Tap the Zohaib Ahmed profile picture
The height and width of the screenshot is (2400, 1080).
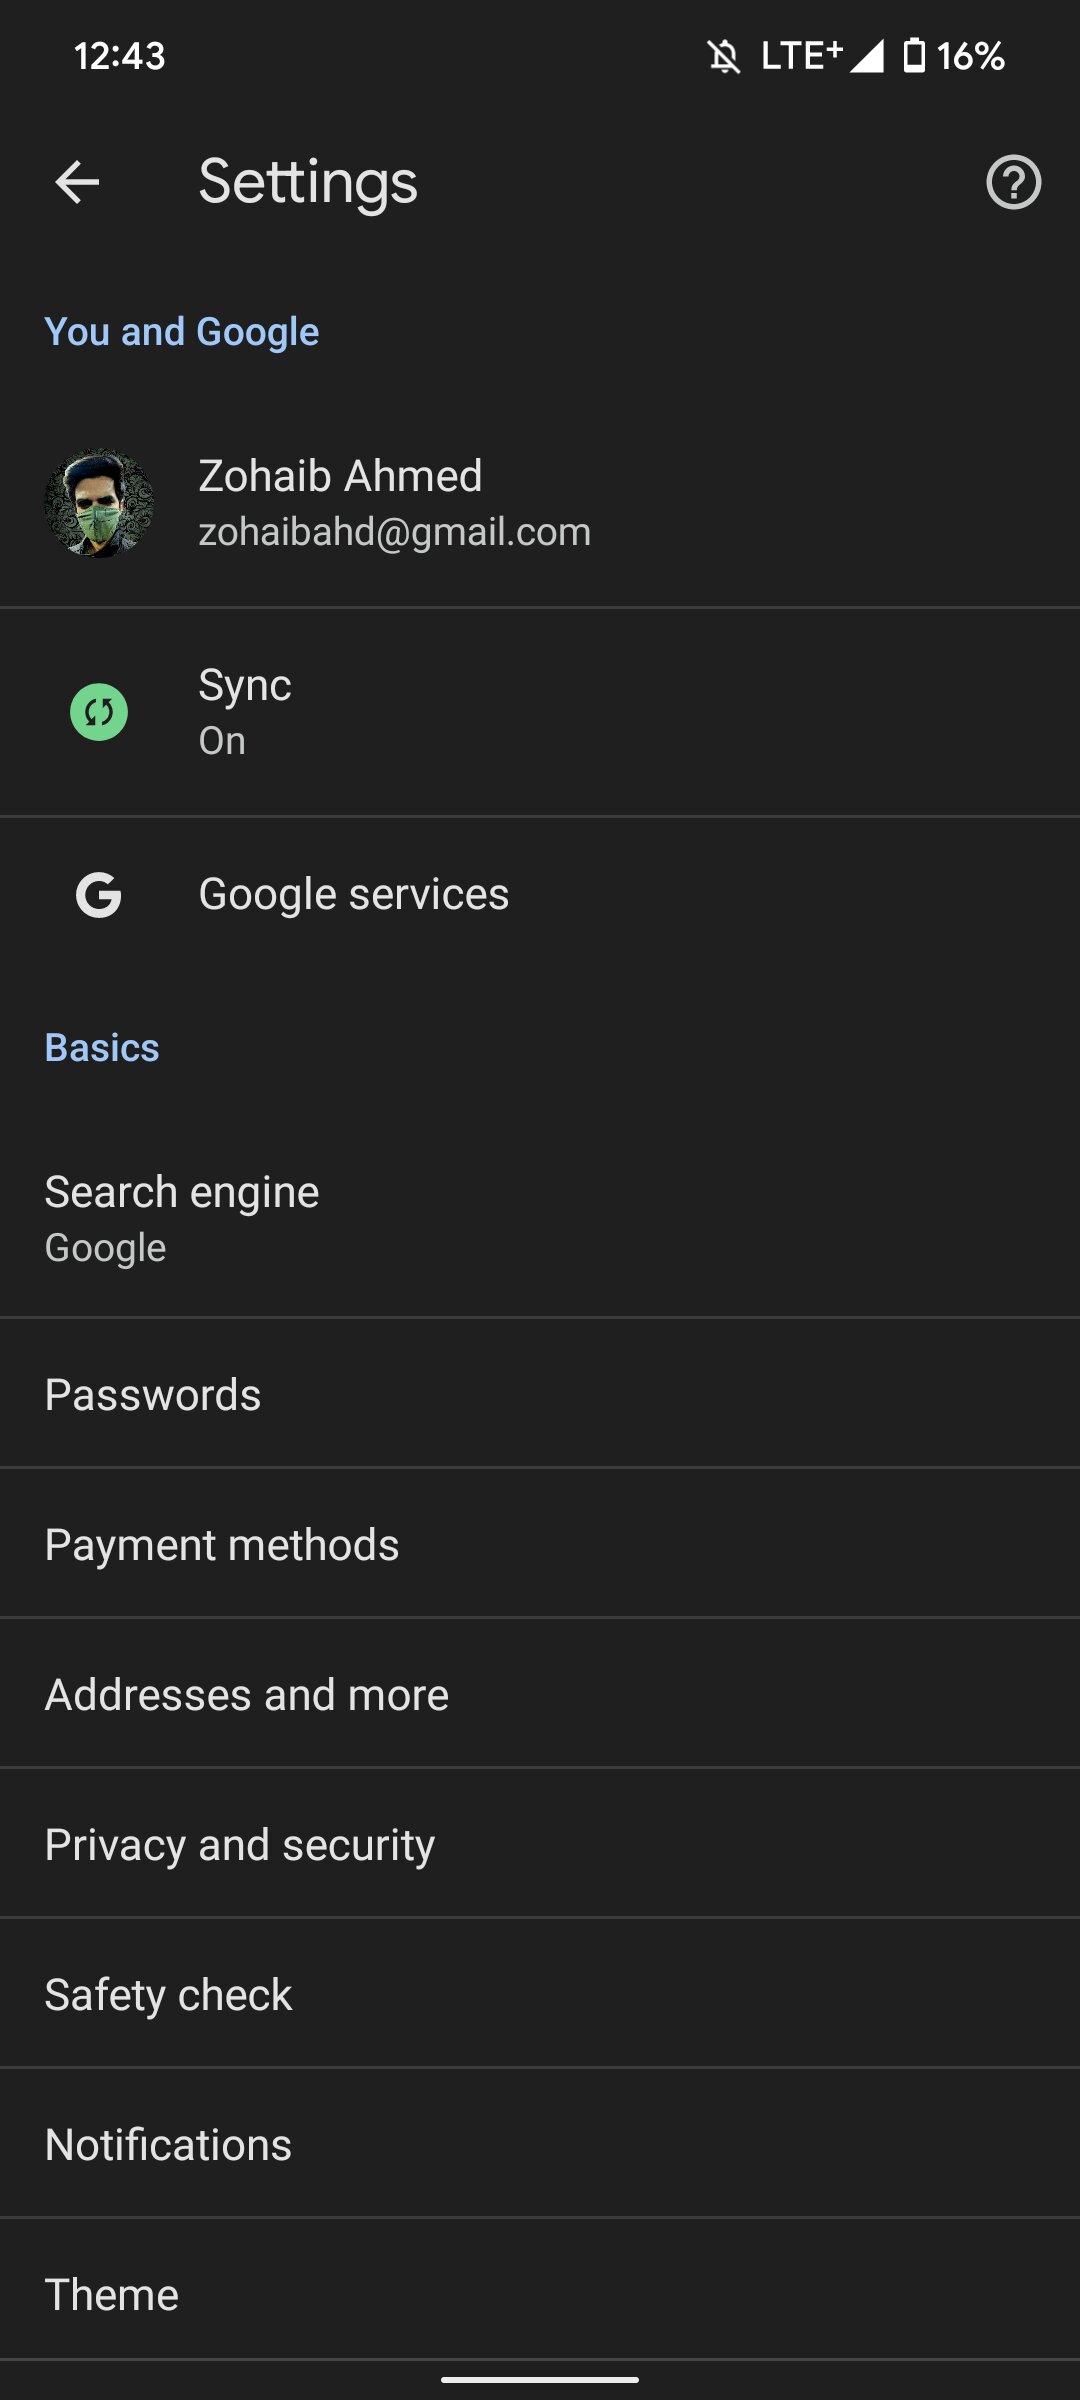tap(99, 503)
